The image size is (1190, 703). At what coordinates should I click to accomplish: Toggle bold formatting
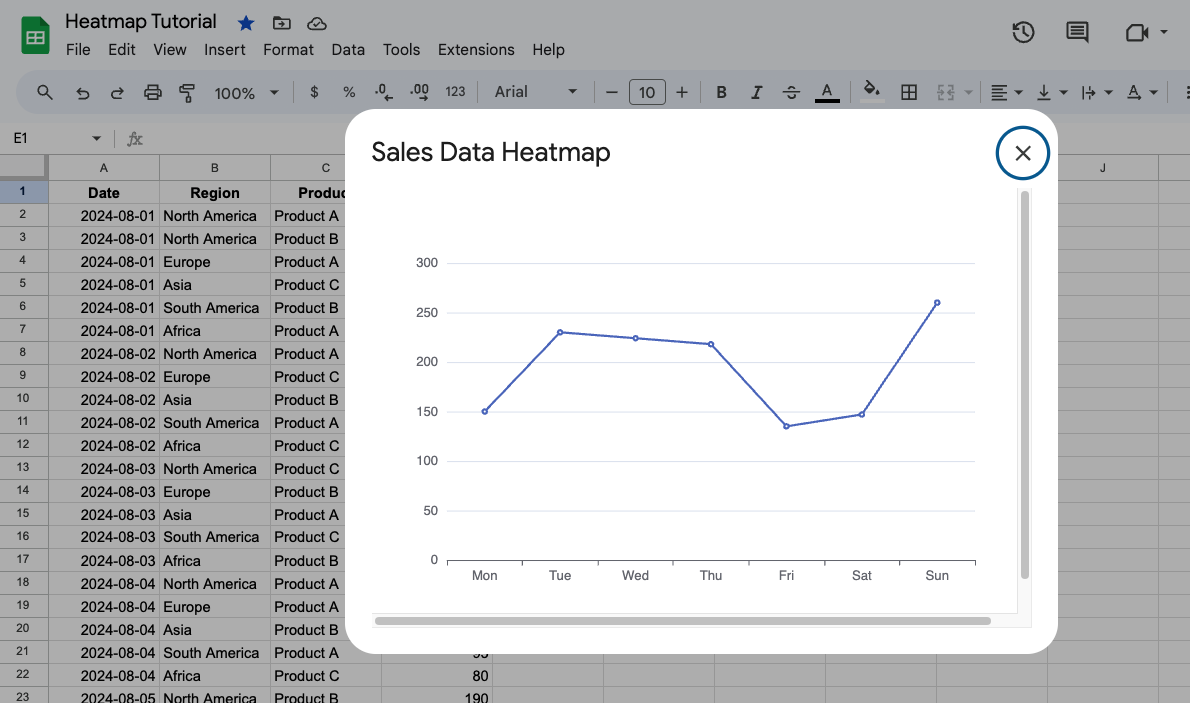(x=721, y=92)
